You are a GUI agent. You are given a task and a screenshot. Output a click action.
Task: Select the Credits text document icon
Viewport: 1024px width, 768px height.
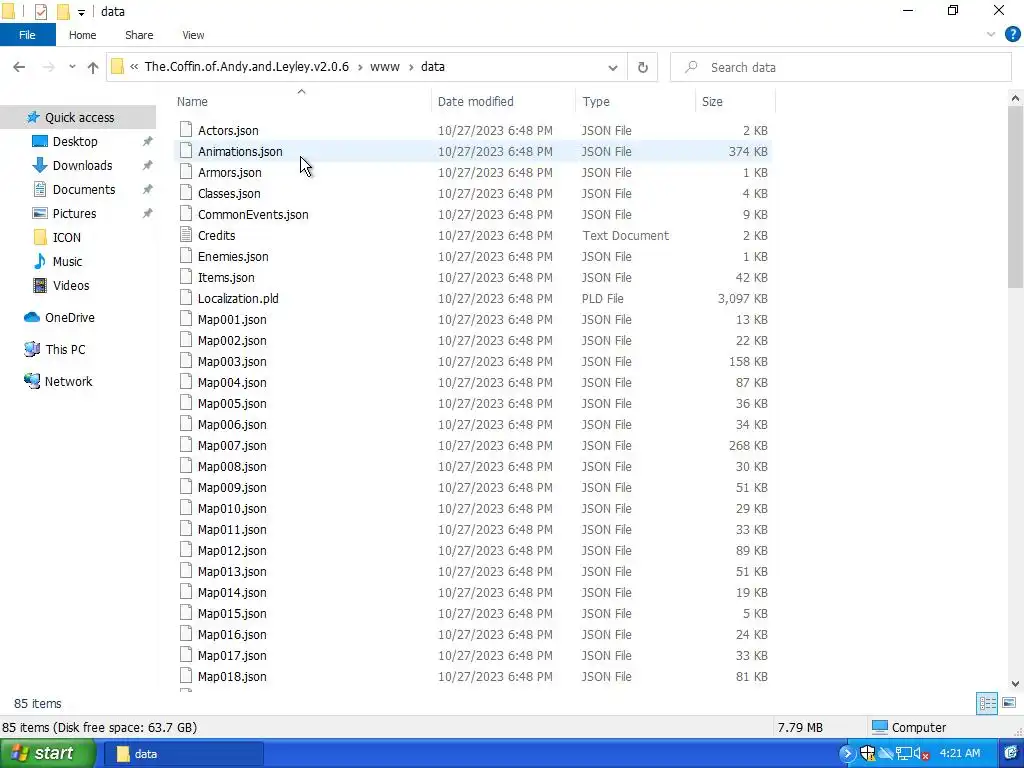(186, 235)
